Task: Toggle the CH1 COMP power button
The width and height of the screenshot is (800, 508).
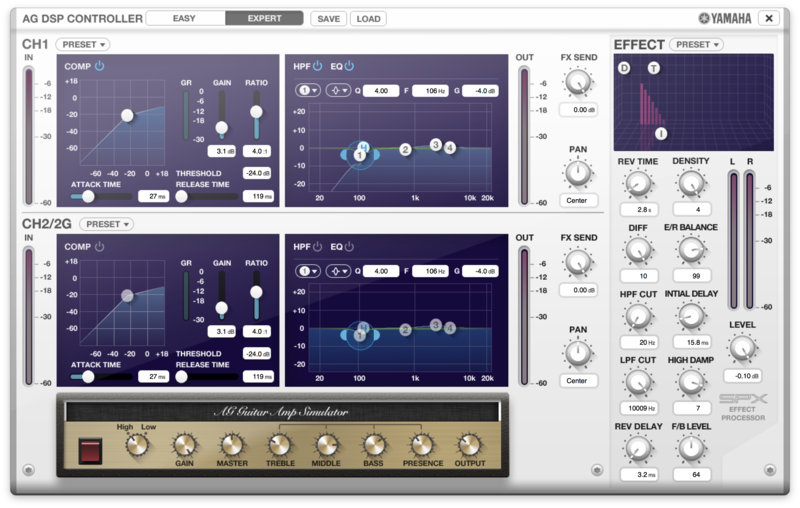Action: pyautogui.click(x=100, y=66)
